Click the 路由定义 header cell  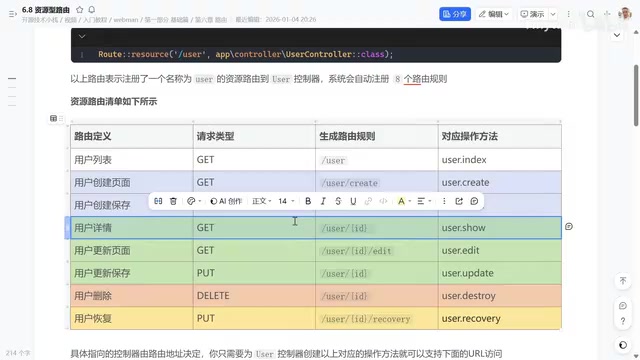pos(131,136)
